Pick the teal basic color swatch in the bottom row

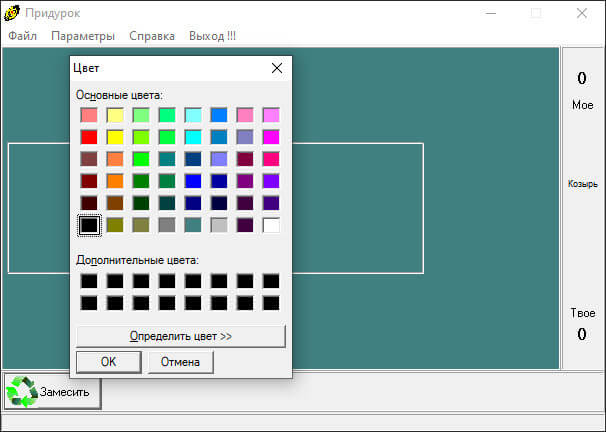pyautogui.click(x=193, y=225)
